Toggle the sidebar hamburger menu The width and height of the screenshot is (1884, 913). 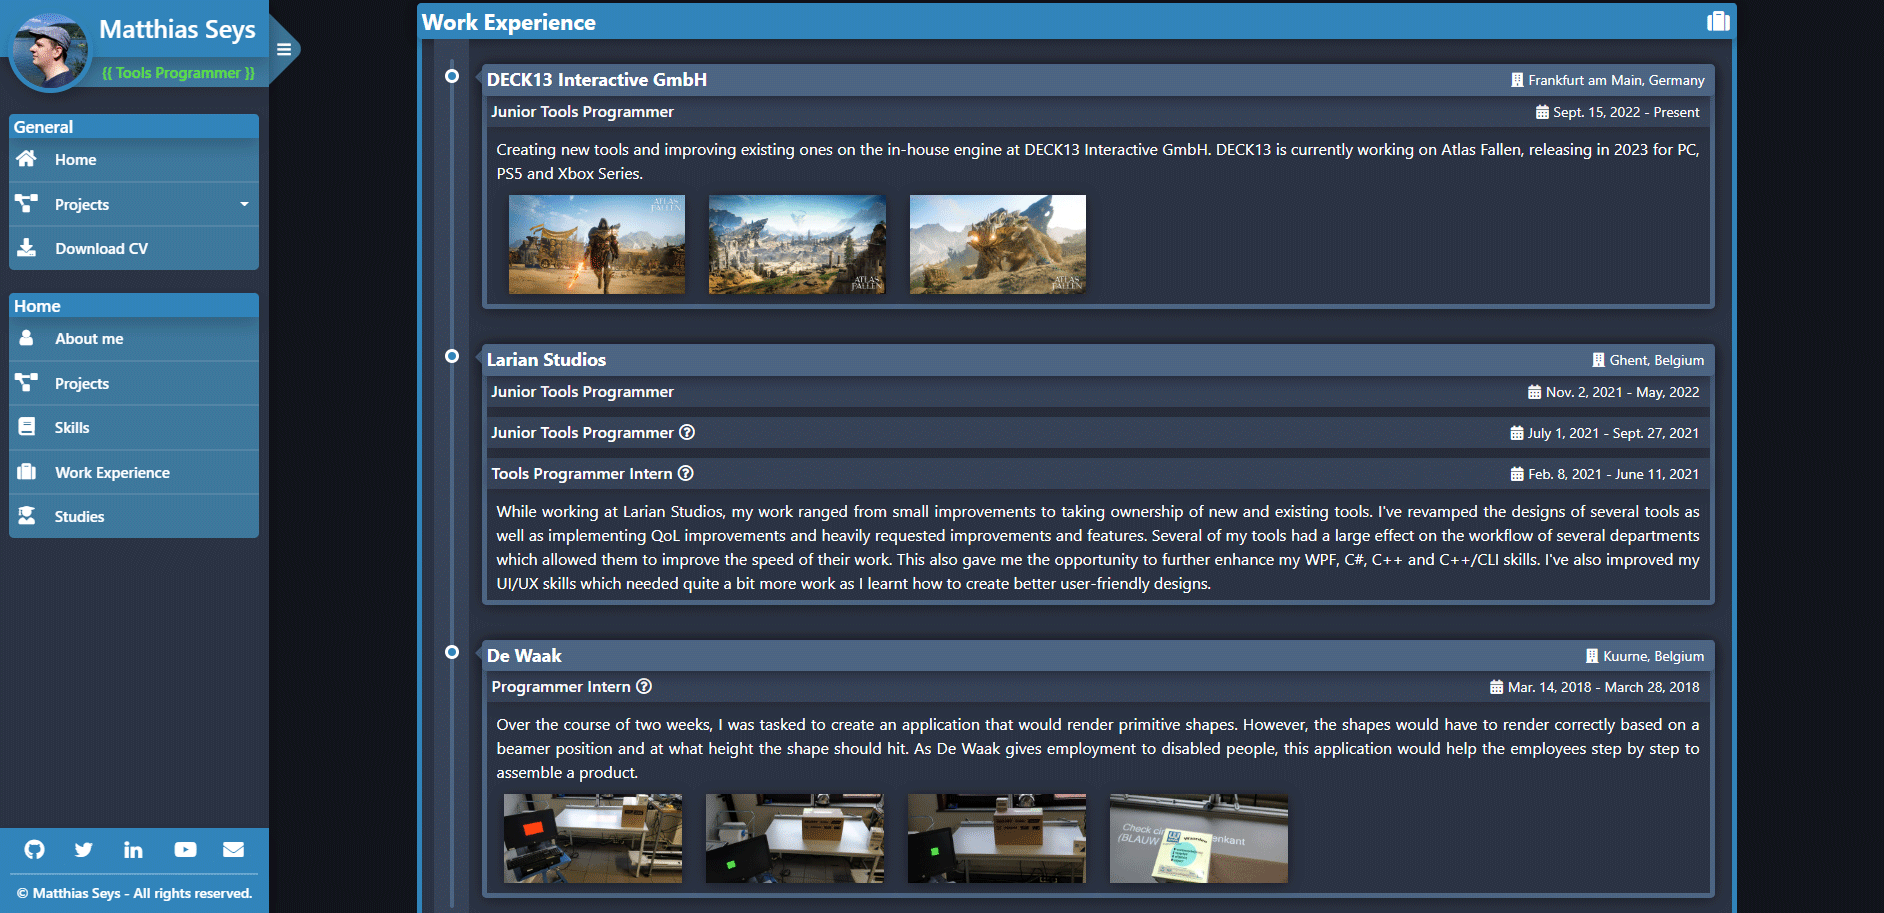[284, 49]
